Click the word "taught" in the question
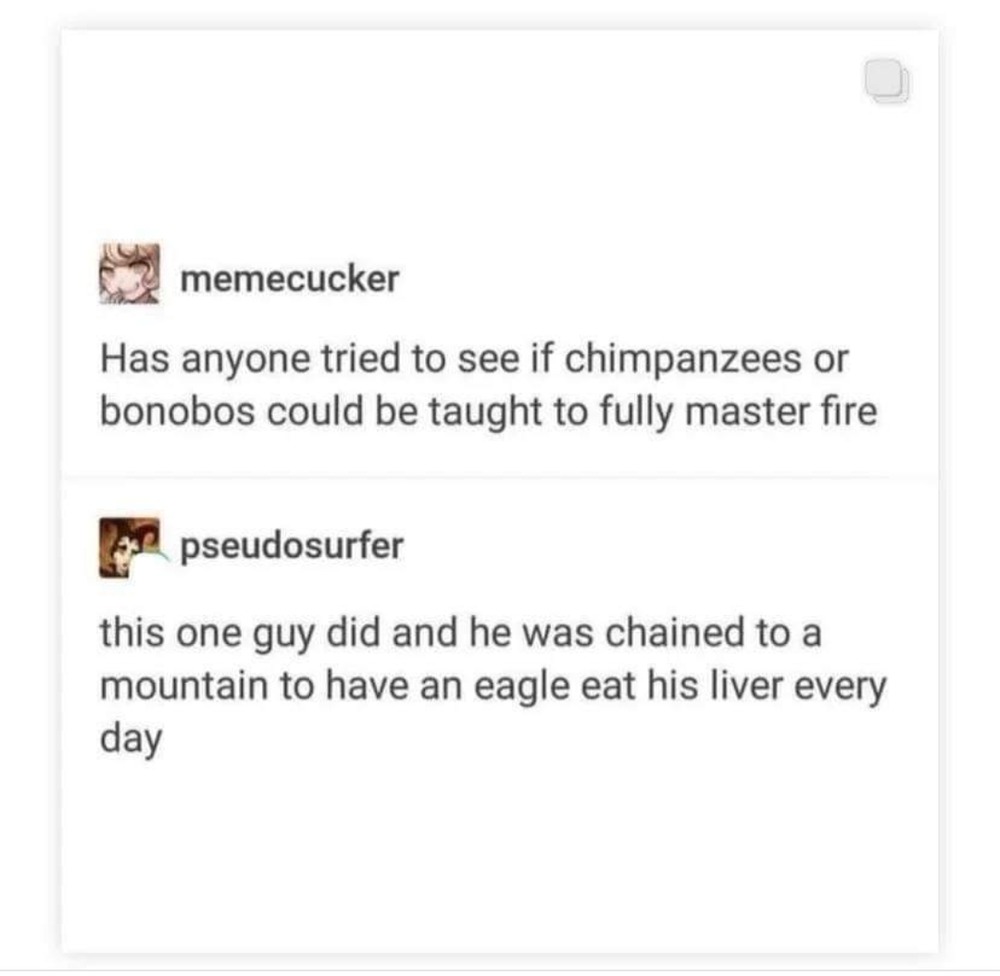The image size is (1000, 976). (x=485, y=413)
